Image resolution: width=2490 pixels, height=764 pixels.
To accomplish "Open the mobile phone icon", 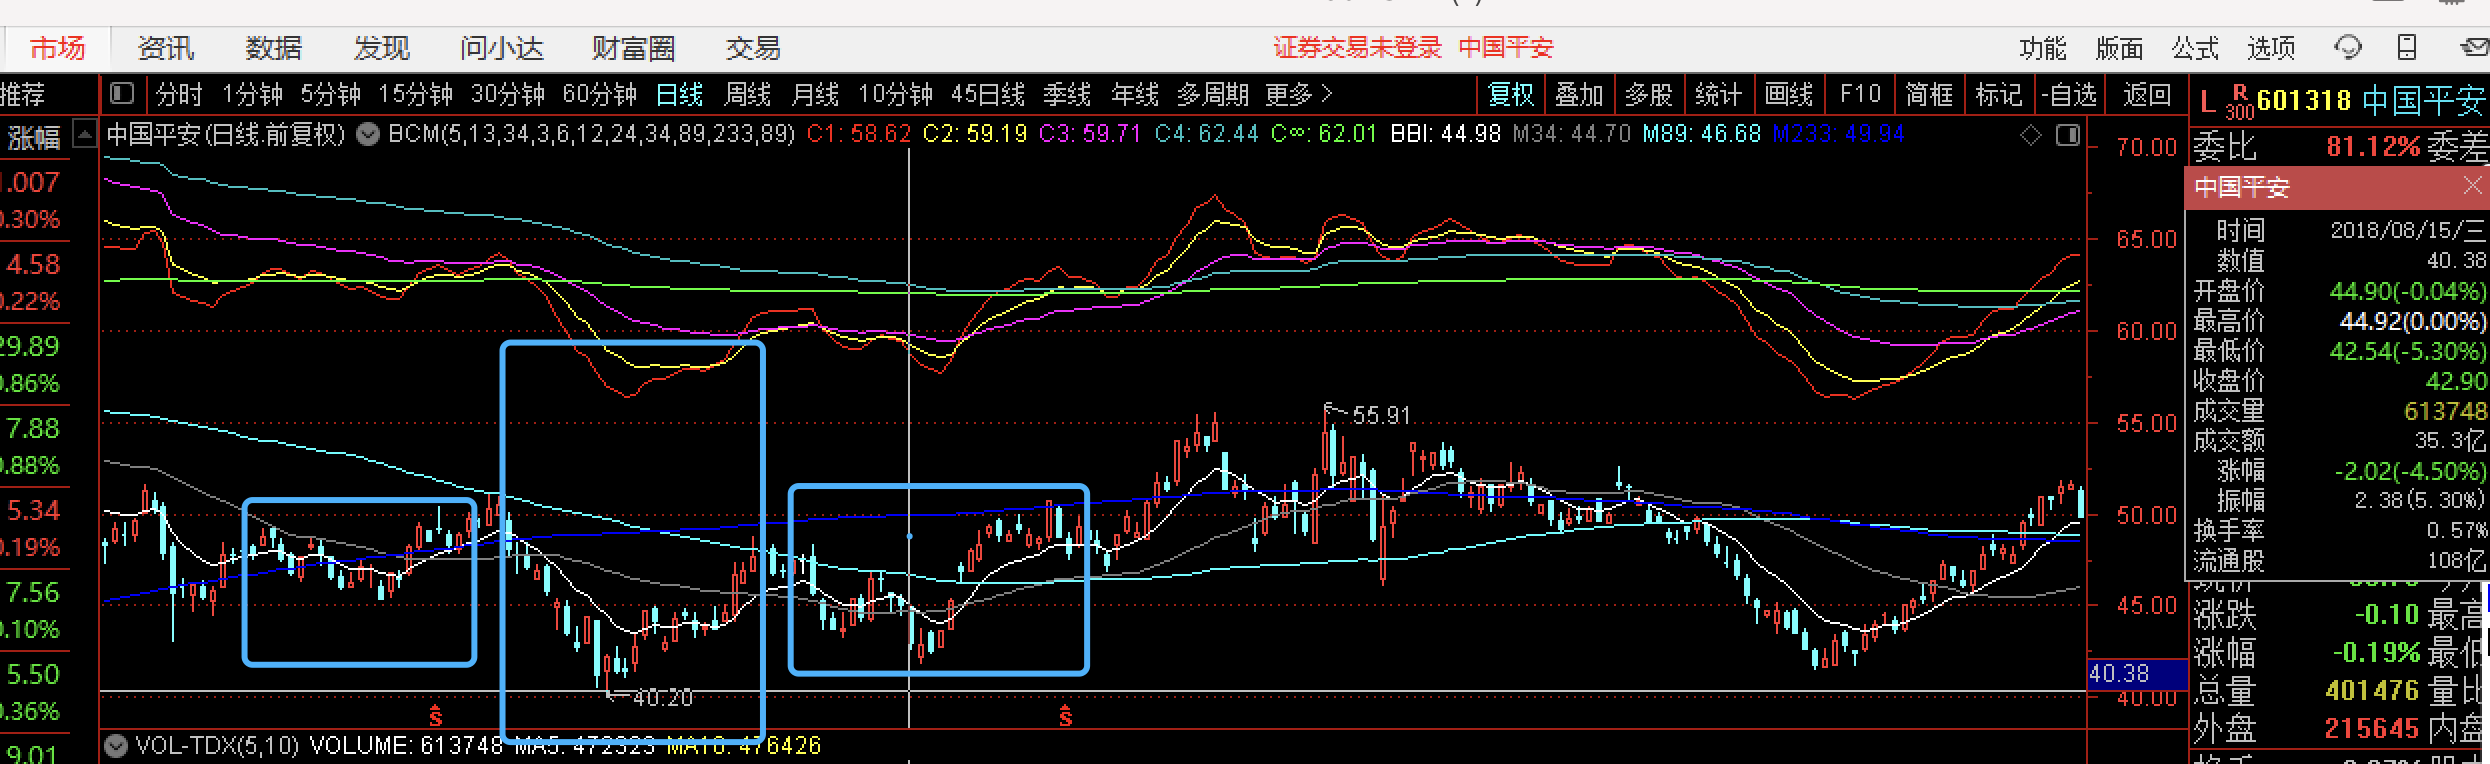I will click(x=2407, y=47).
